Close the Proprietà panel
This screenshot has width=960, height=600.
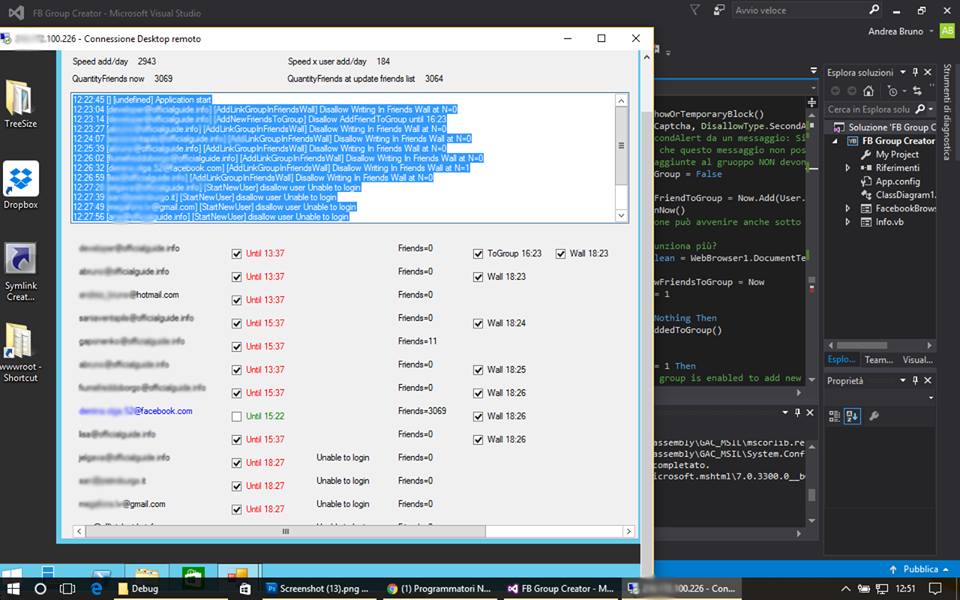pyautogui.click(x=928, y=380)
